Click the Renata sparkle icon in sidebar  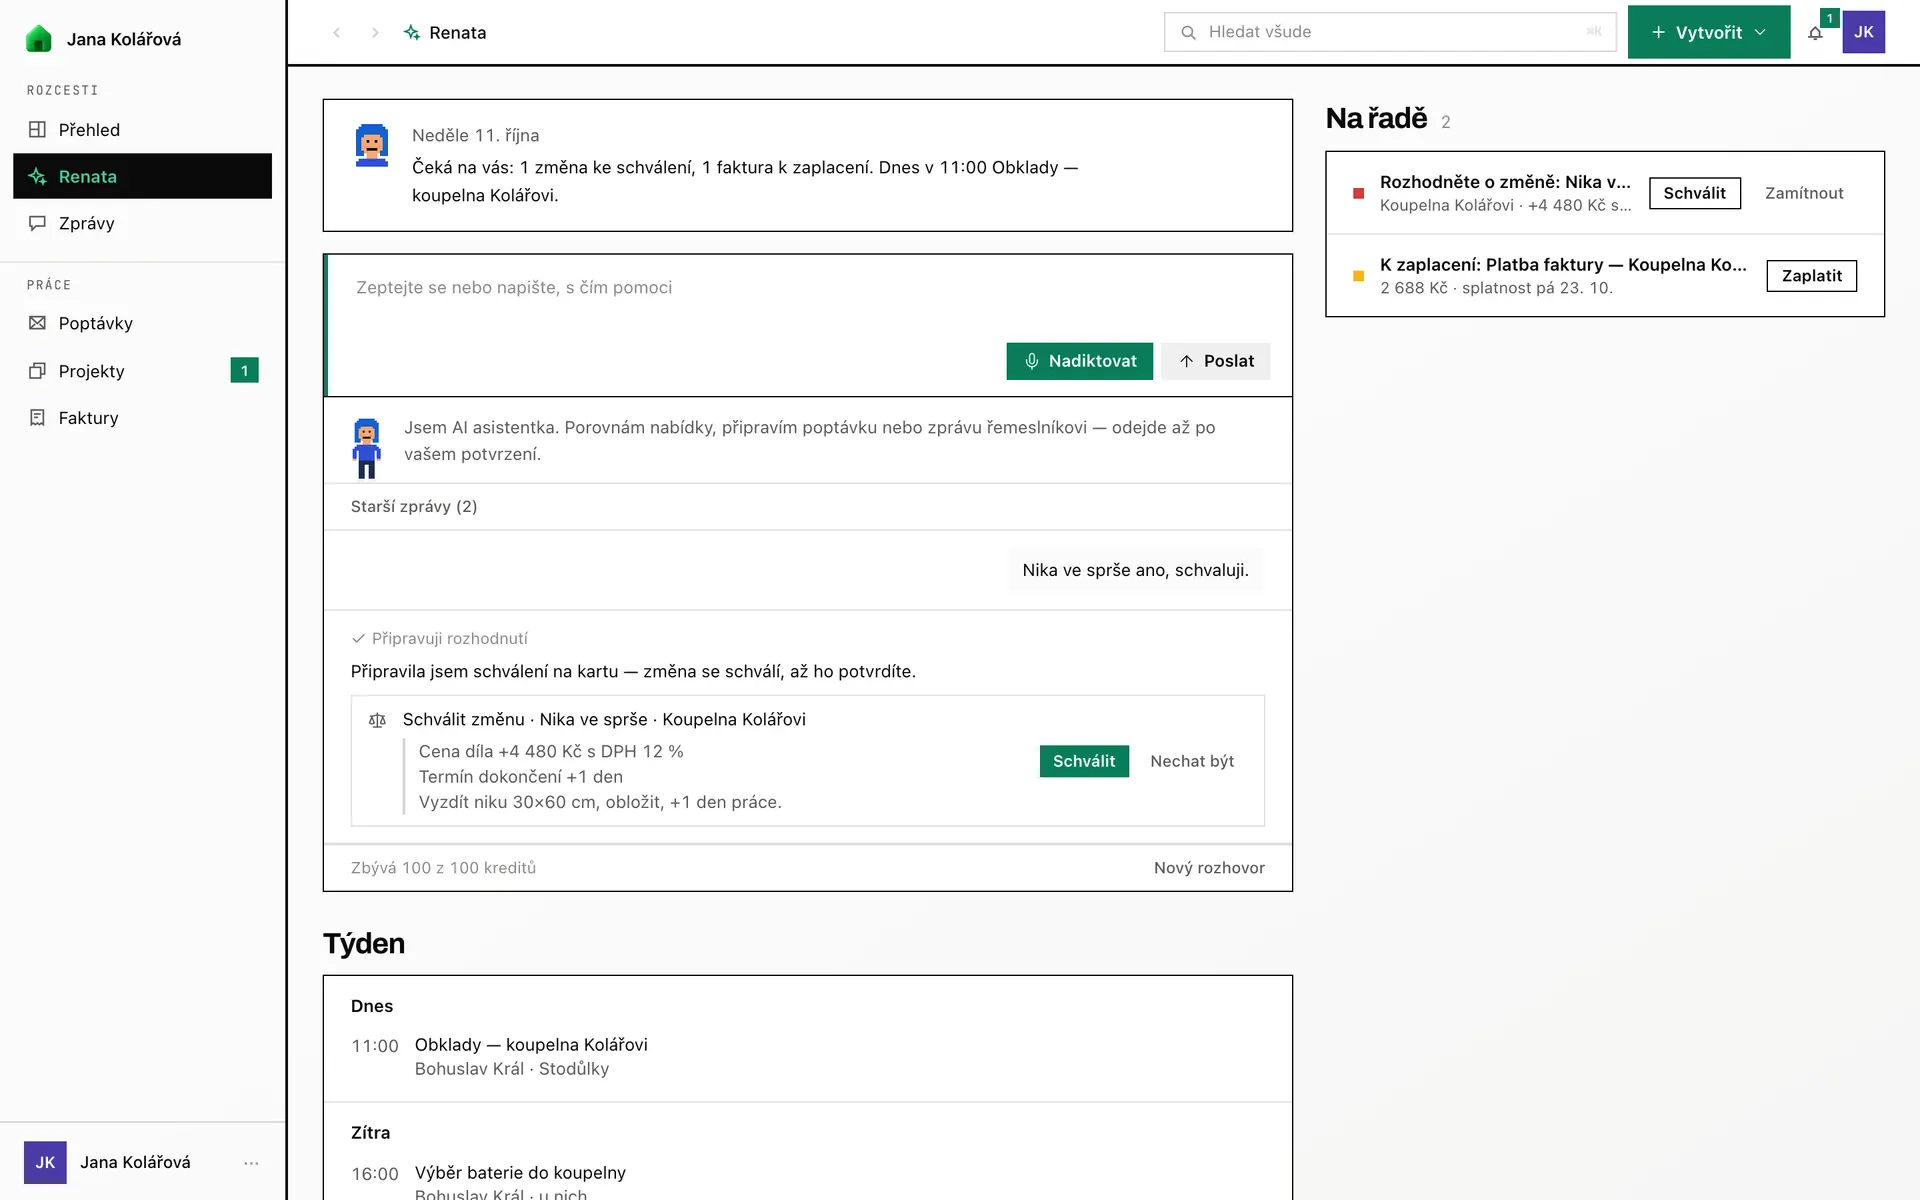pyautogui.click(x=37, y=176)
